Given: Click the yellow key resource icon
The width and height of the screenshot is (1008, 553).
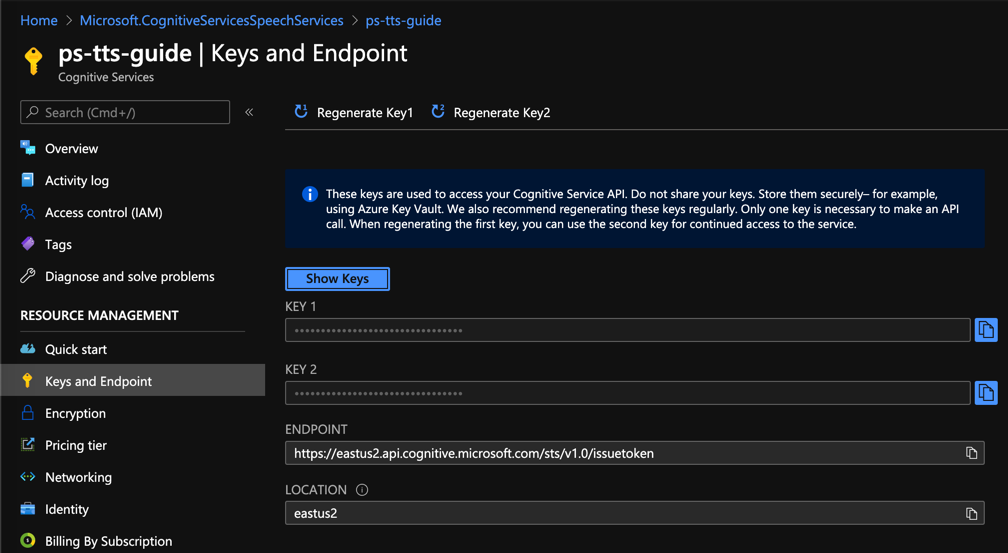Looking at the screenshot, I should tap(33, 62).
